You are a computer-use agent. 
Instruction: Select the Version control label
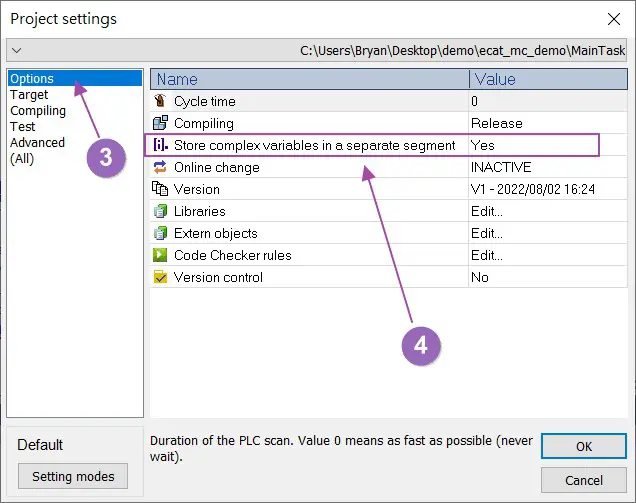[218, 277]
